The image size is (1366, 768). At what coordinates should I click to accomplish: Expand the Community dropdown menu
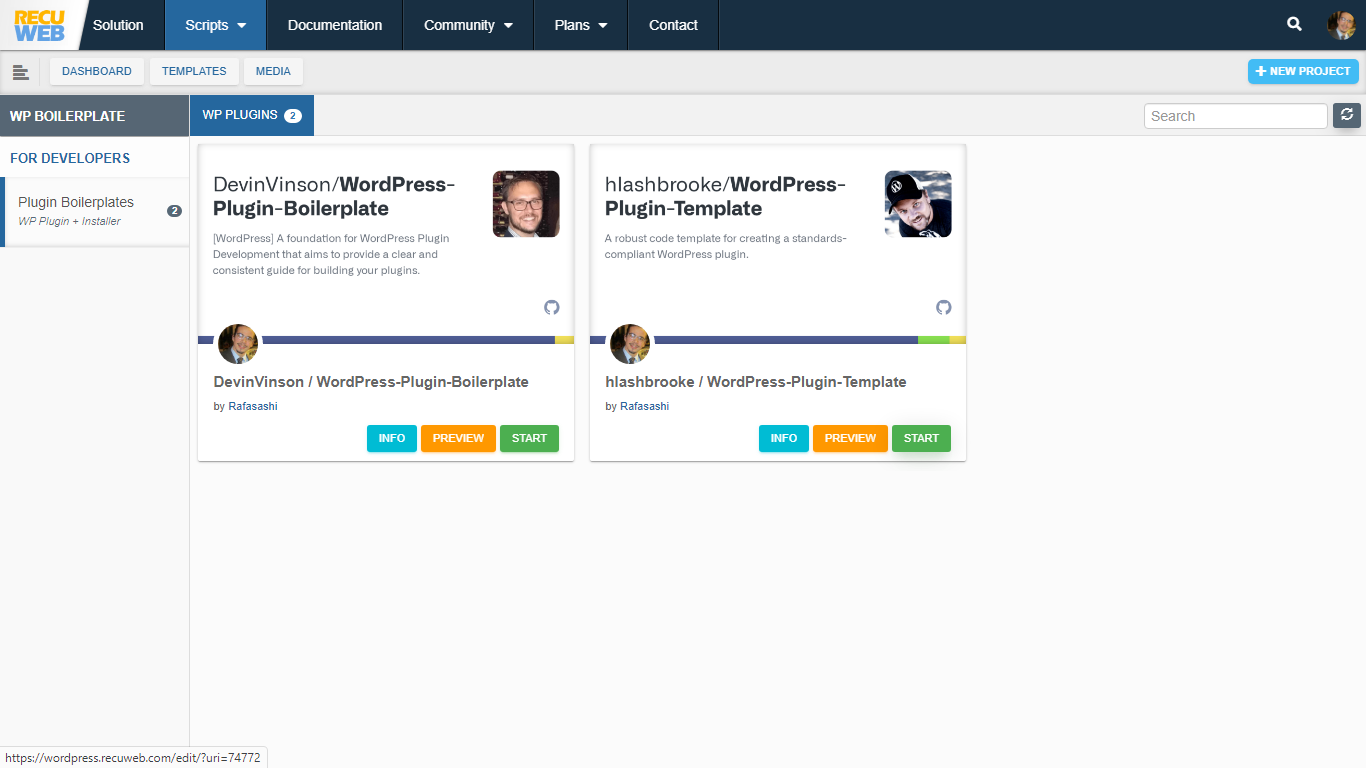[468, 25]
